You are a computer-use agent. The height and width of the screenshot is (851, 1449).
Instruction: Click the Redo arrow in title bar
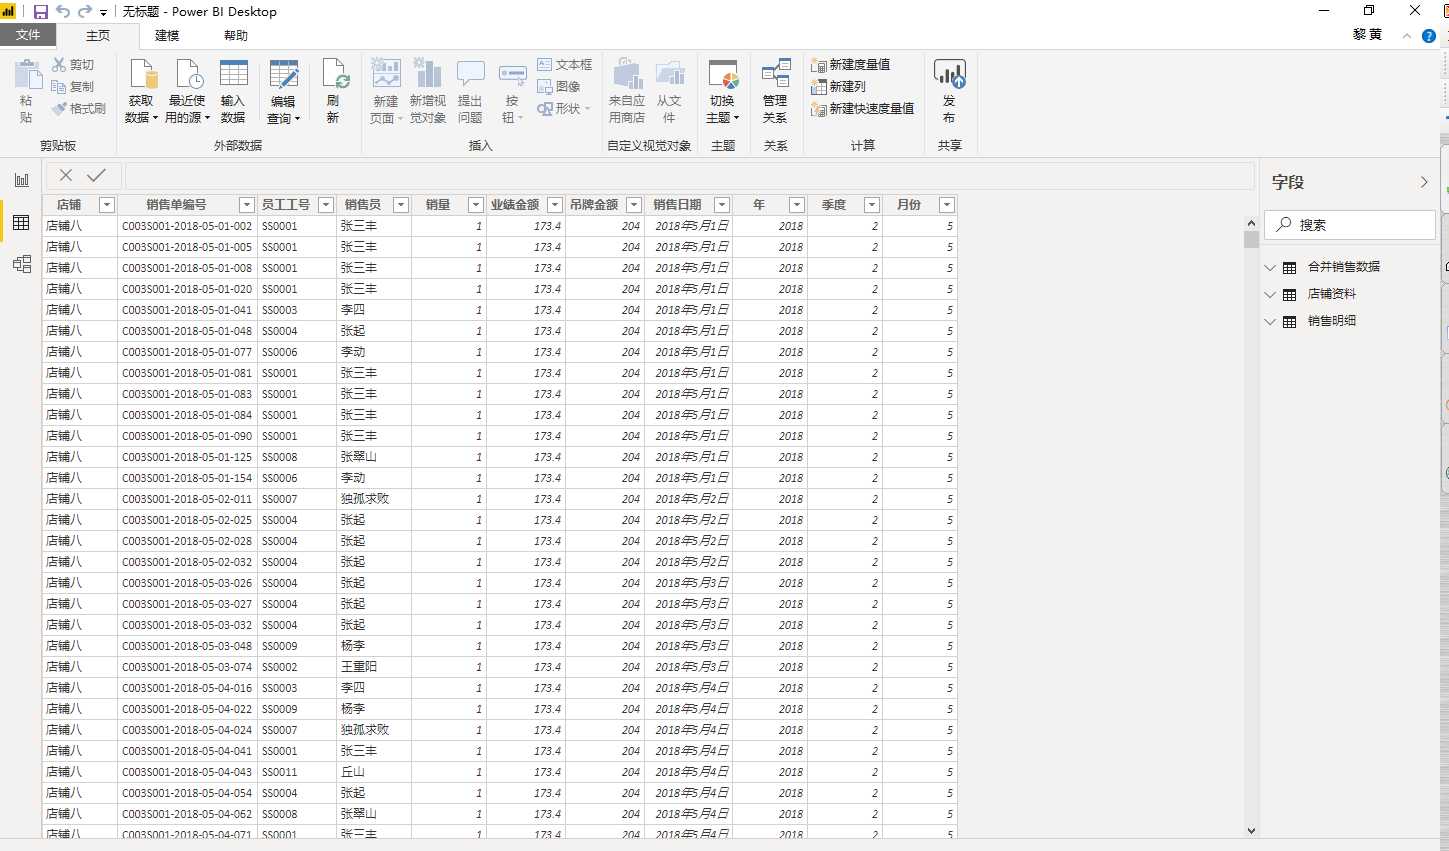[x=85, y=12]
